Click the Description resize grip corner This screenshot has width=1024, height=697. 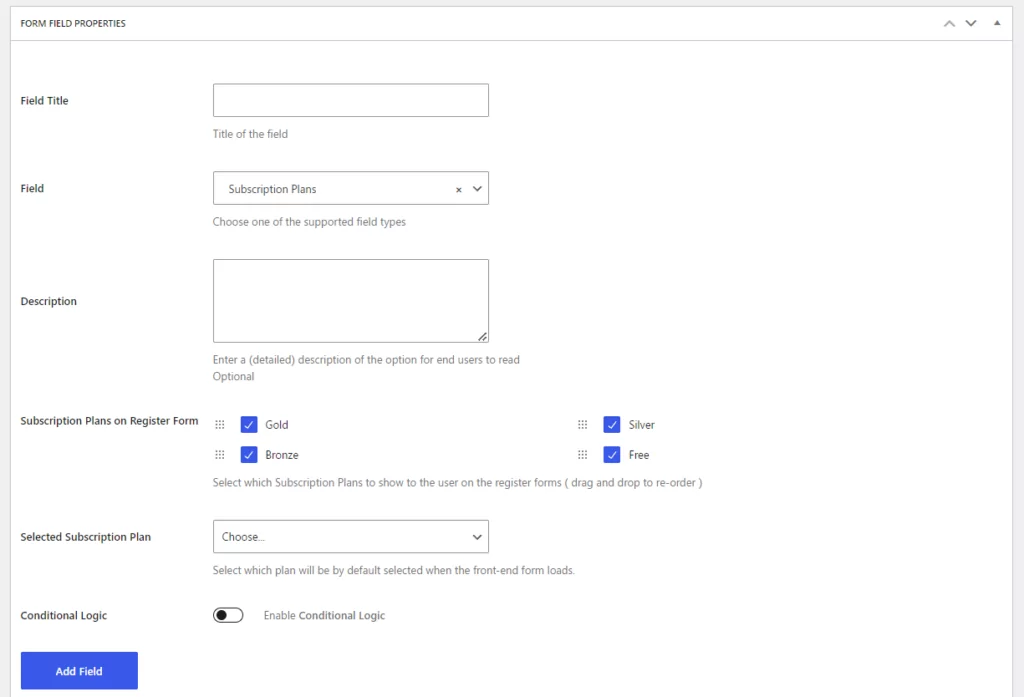coord(482,336)
